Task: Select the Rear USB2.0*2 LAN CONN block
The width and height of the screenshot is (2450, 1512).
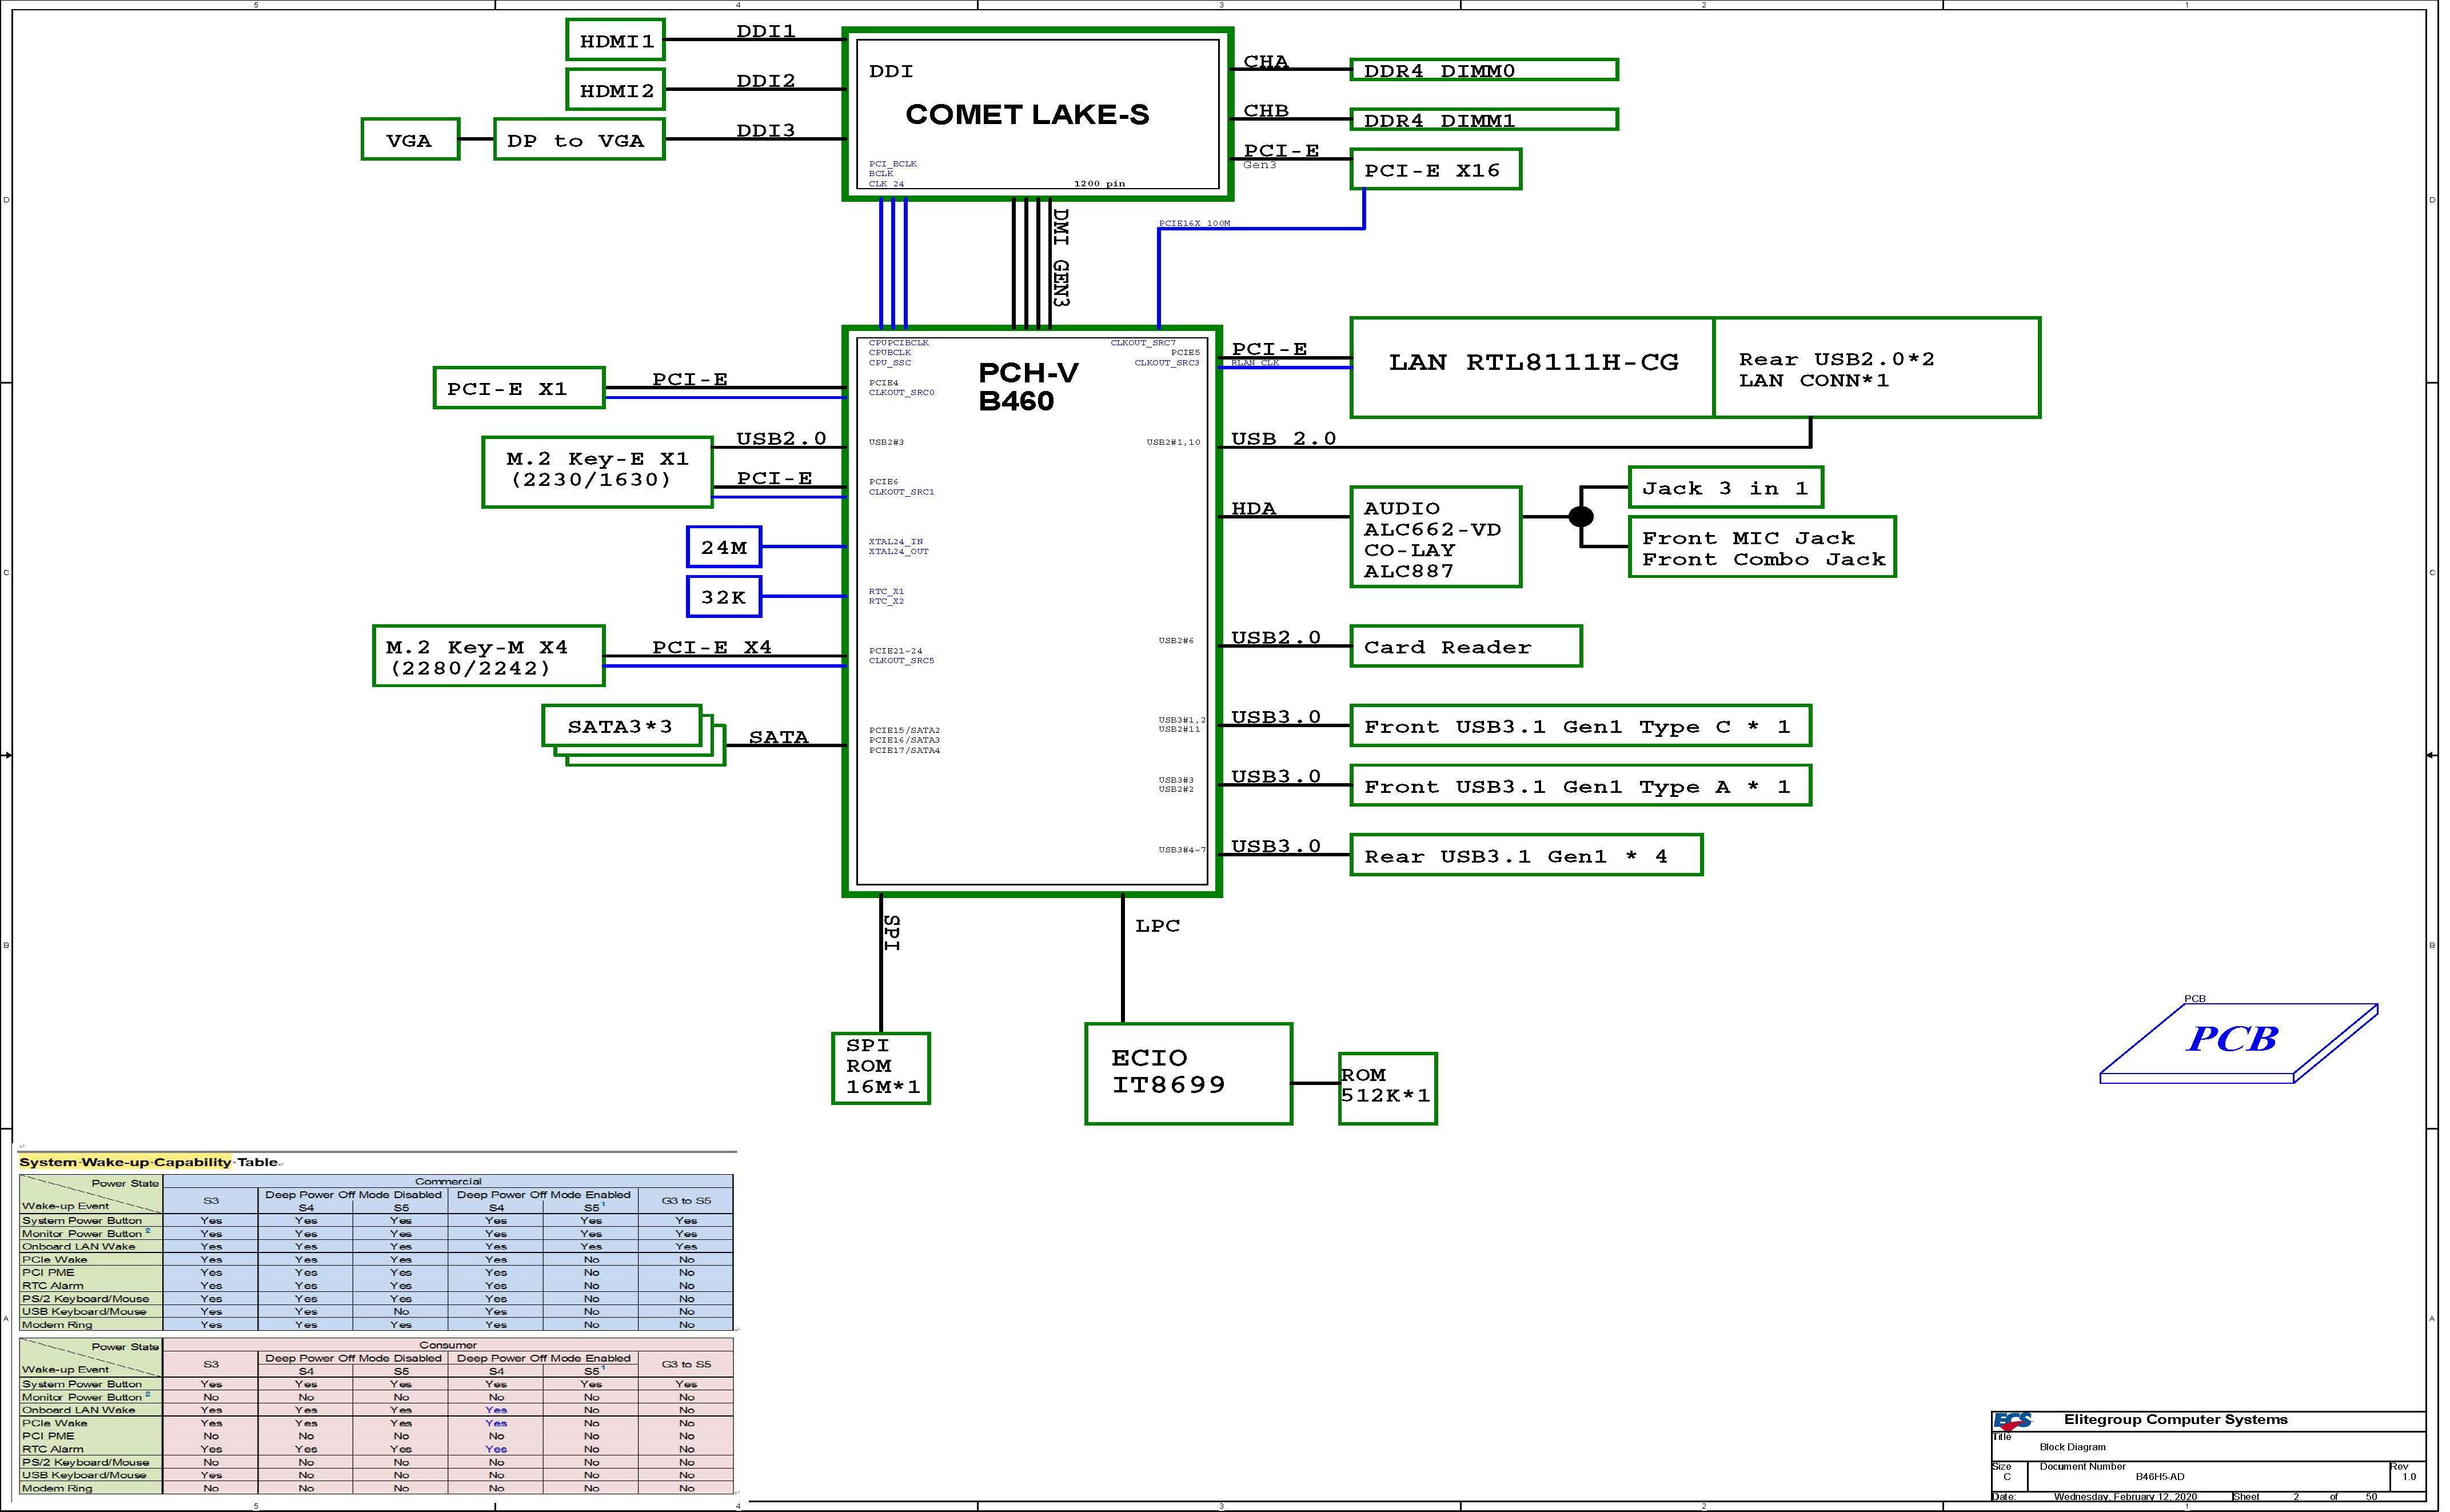Action: click(x=1877, y=367)
